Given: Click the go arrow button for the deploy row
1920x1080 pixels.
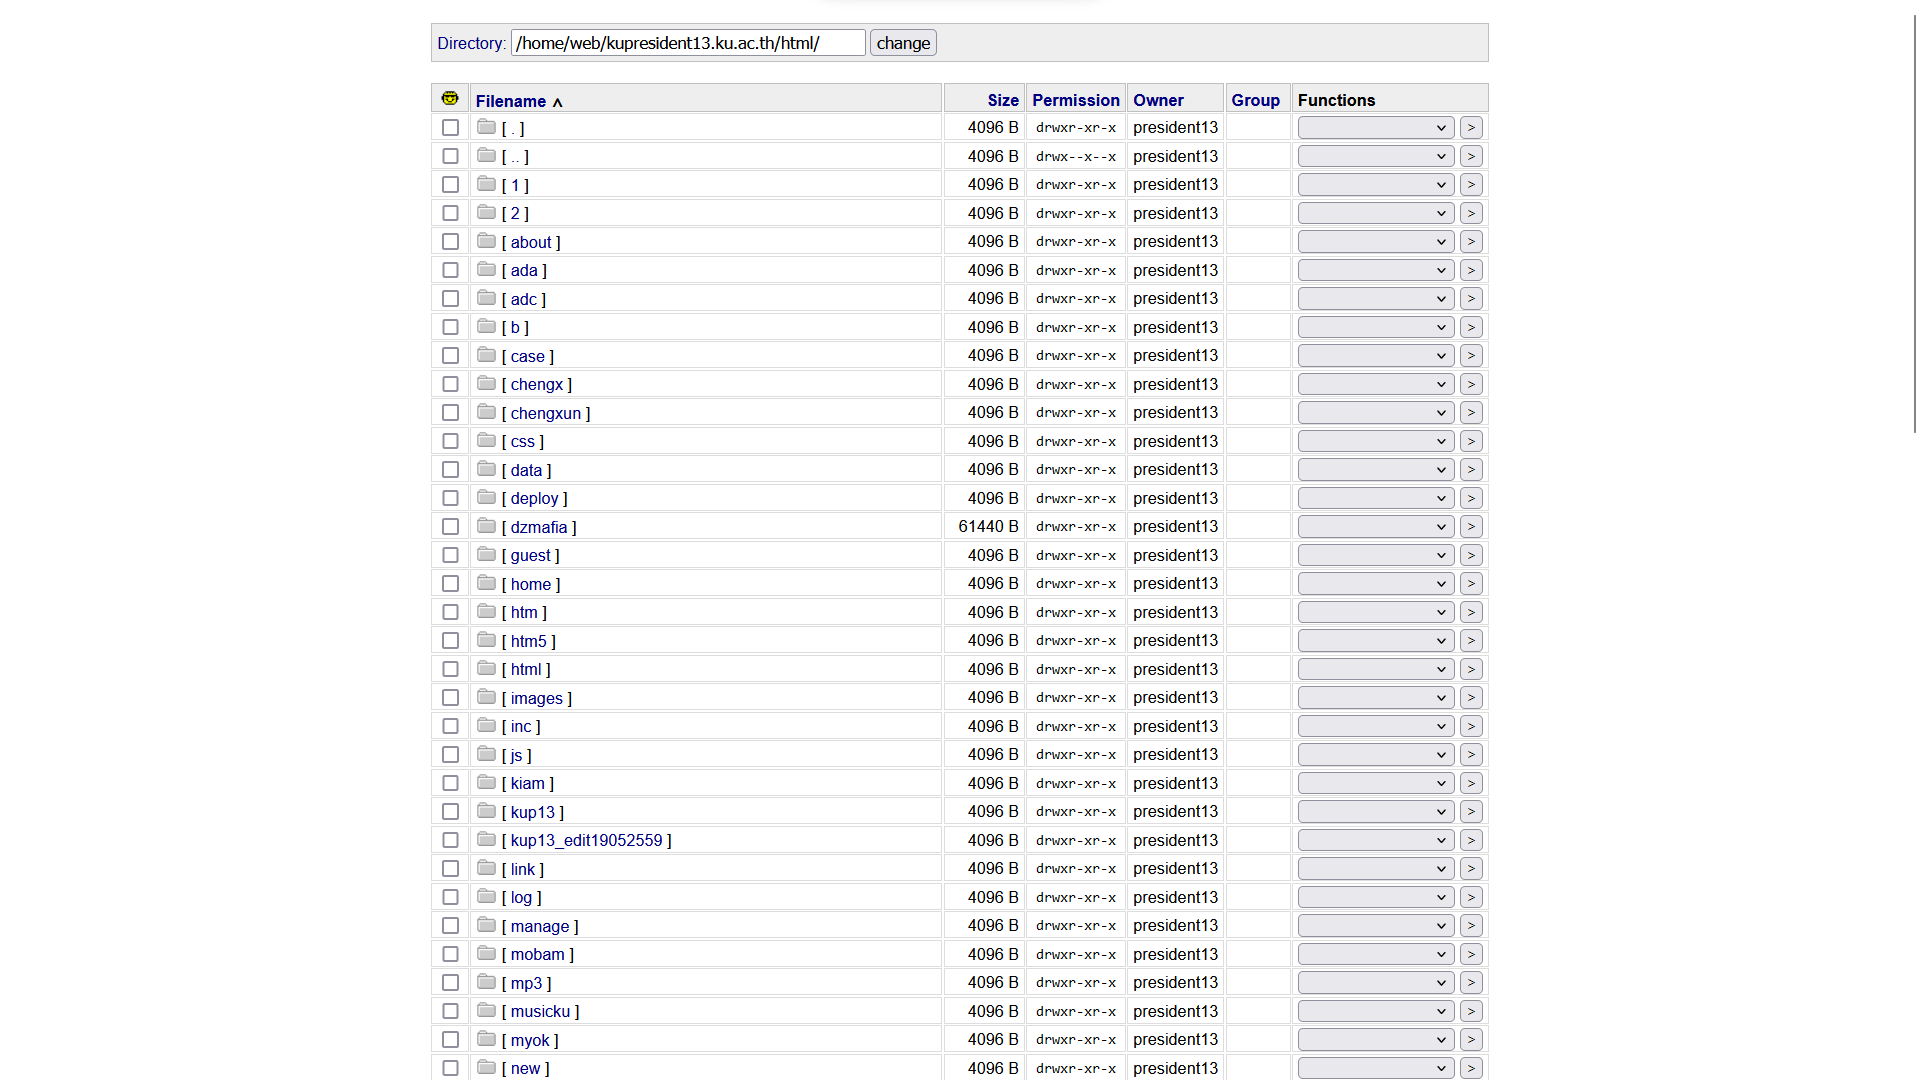Looking at the screenshot, I should pyautogui.click(x=1471, y=498).
